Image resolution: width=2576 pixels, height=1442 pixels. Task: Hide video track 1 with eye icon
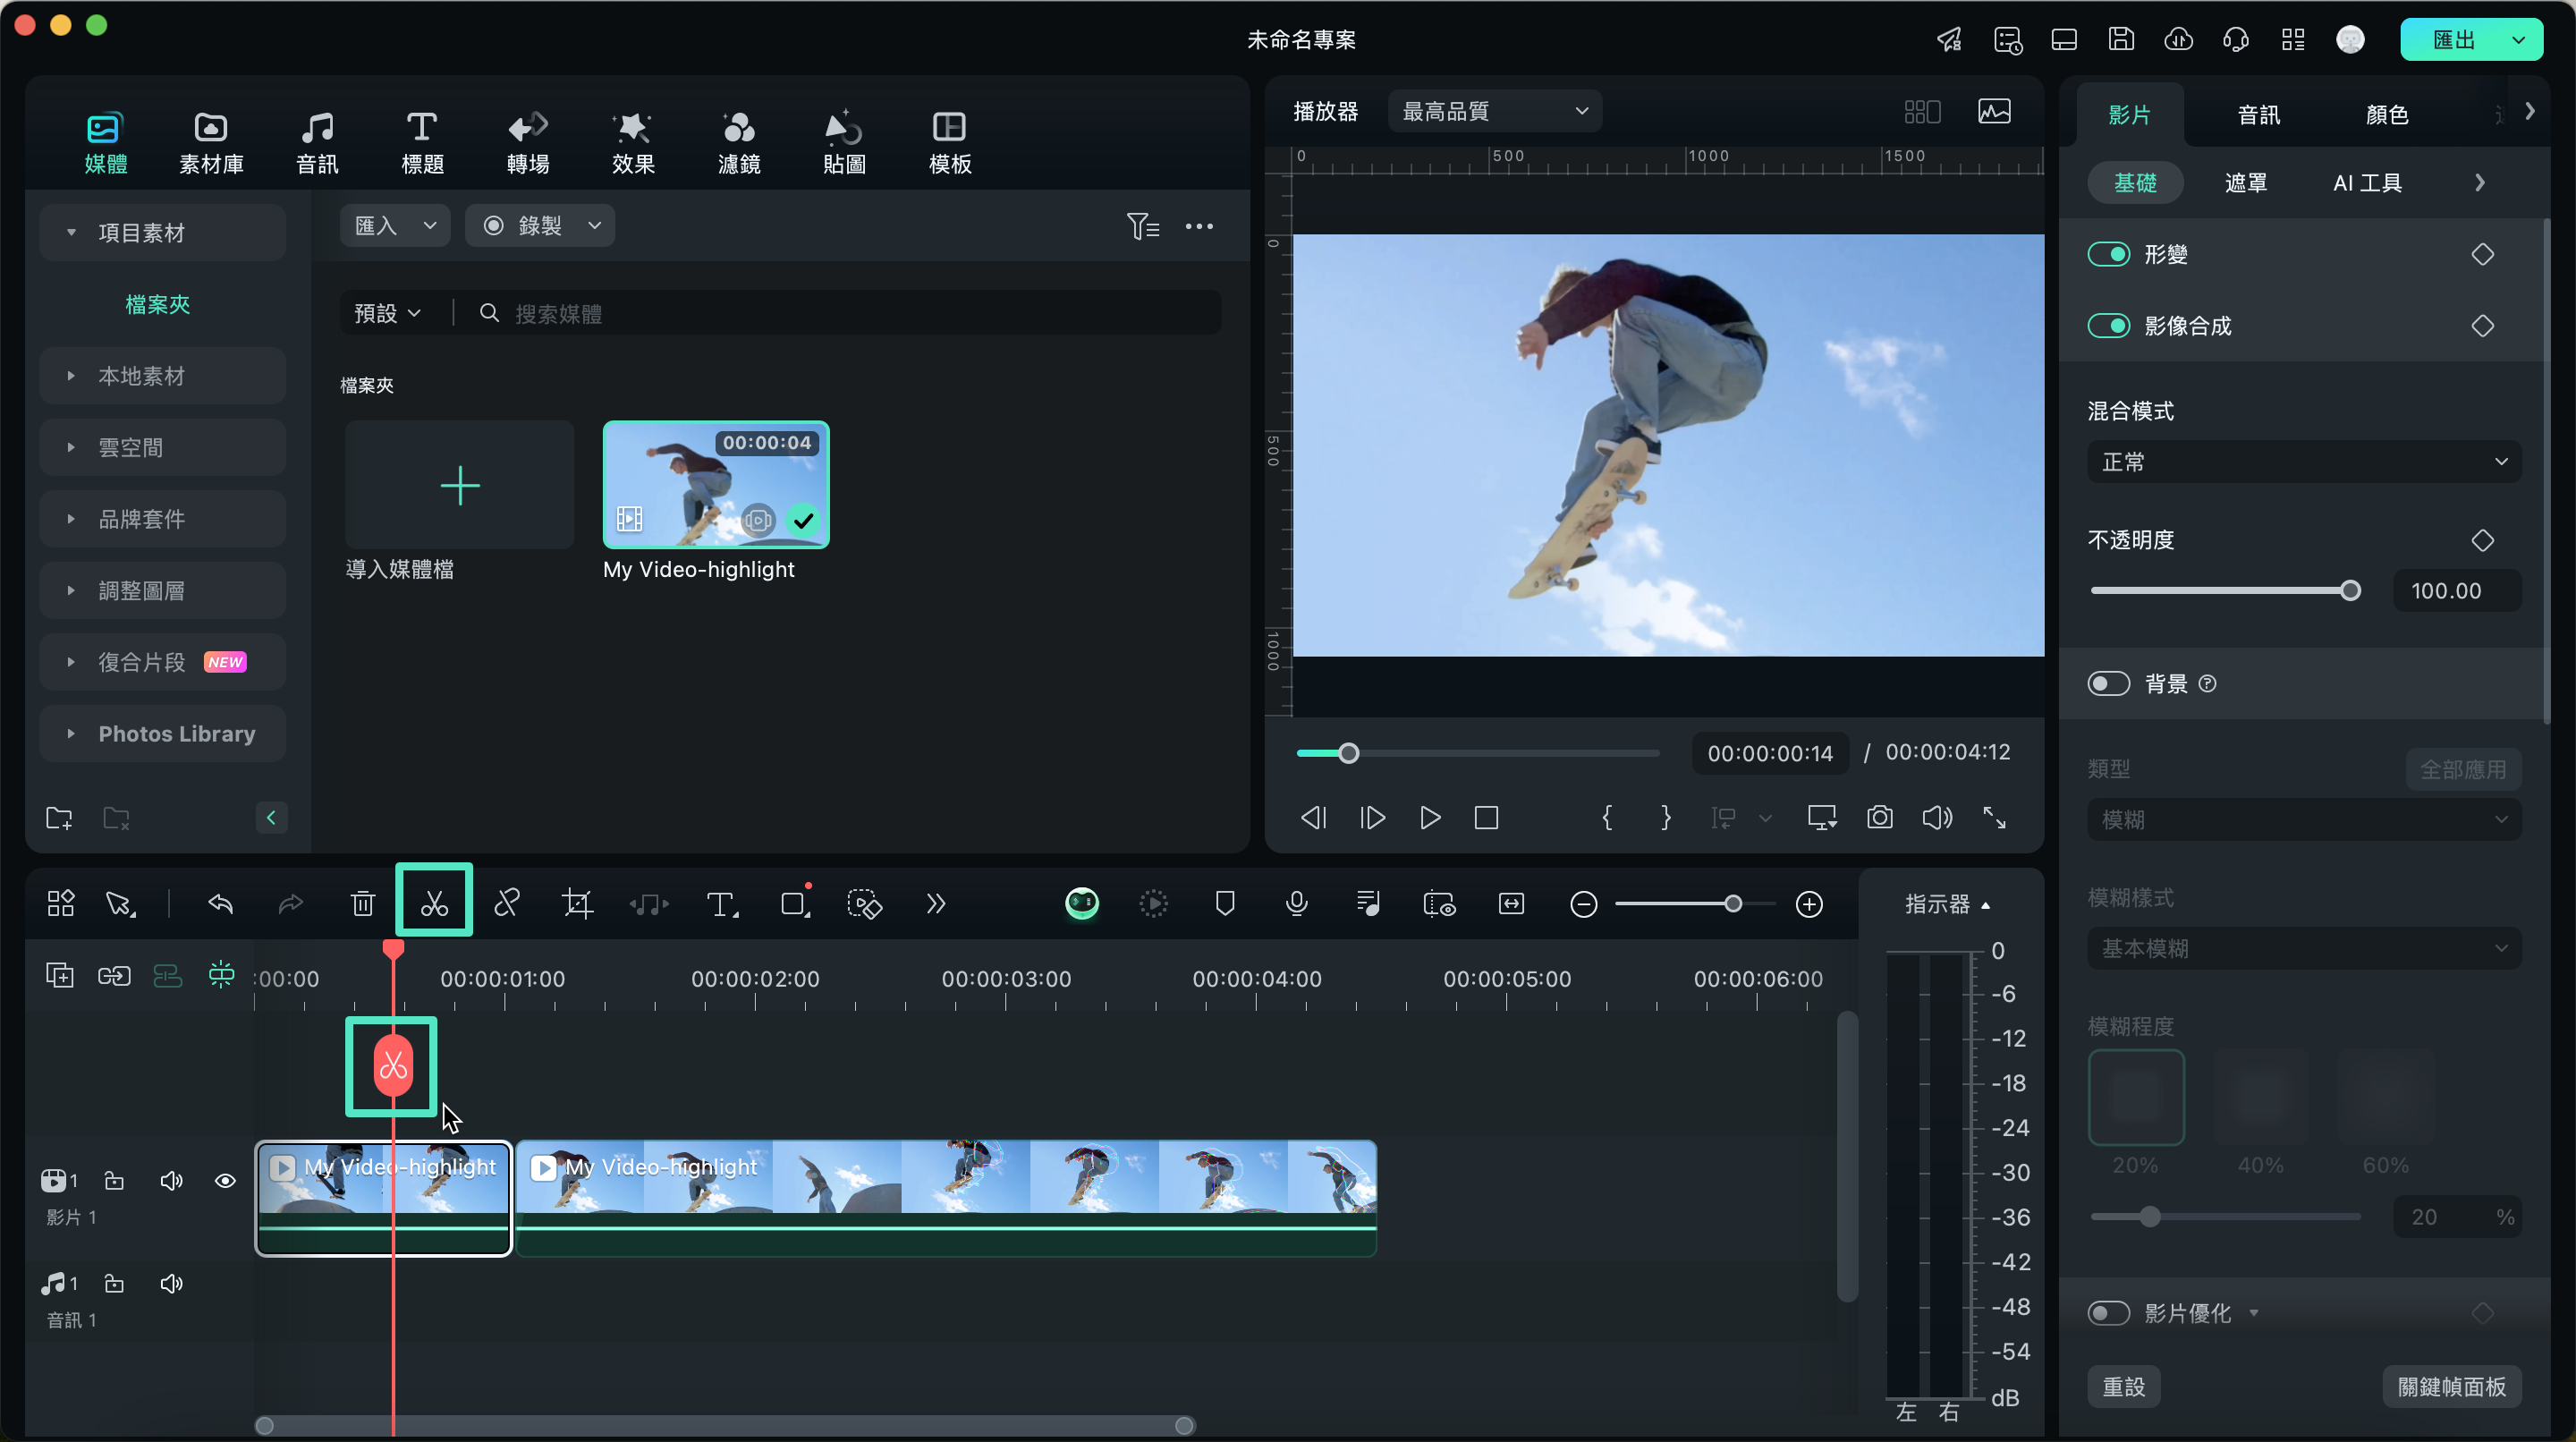pyautogui.click(x=225, y=1181)
